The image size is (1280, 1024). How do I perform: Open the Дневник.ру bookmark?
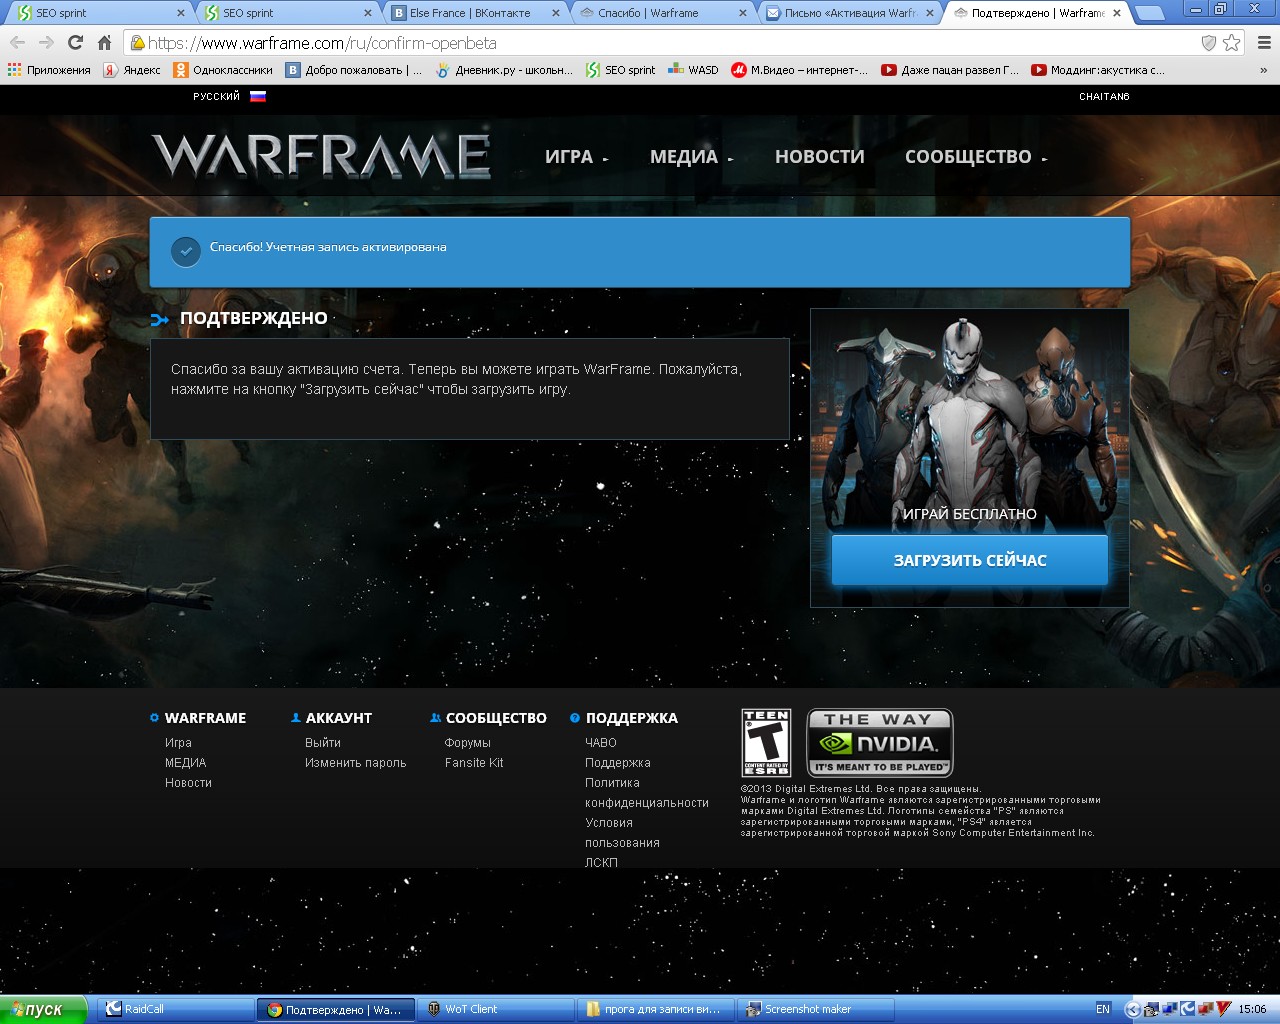[x=505, y=70]
